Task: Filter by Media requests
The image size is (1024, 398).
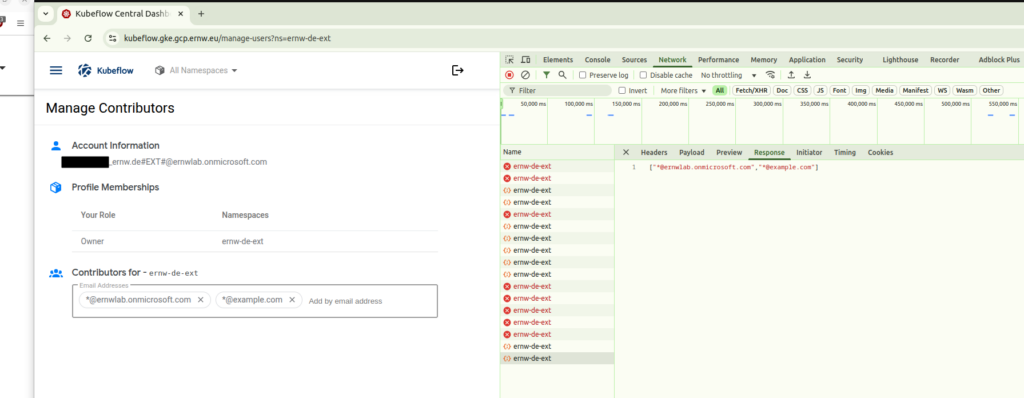Action: point(884,91)
